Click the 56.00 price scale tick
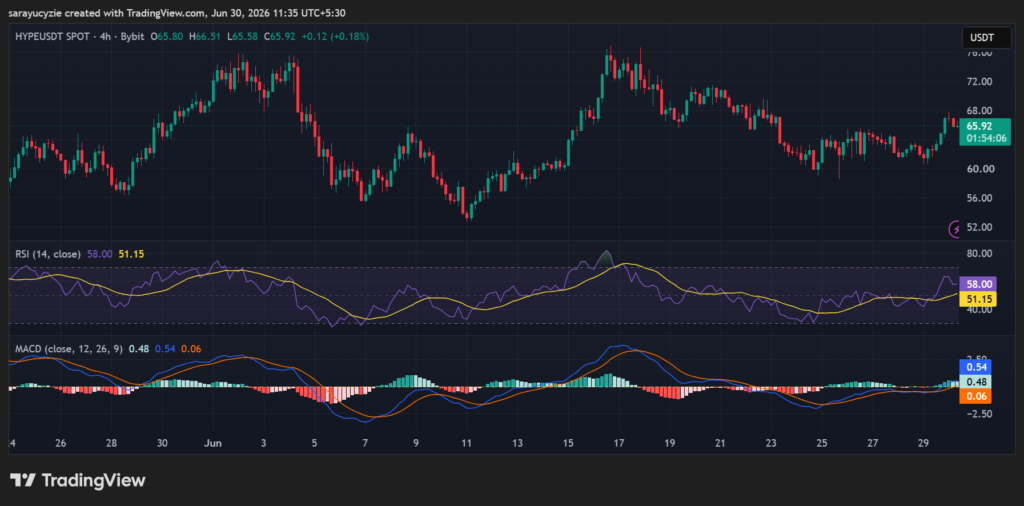This screenshot has height=506, width=1024. tap(981, 198)
